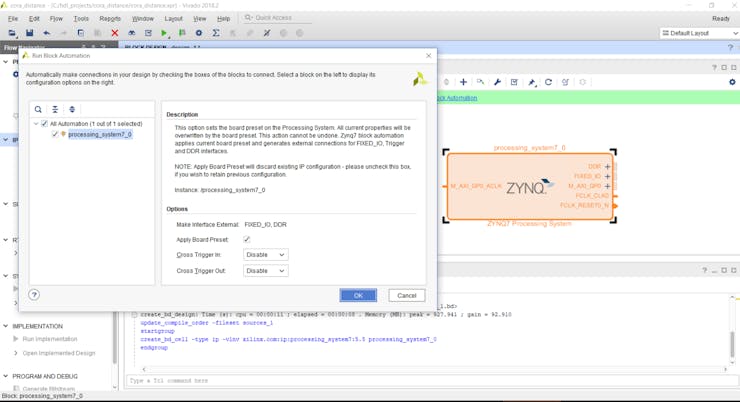Open the View menu

click(200, 18)
